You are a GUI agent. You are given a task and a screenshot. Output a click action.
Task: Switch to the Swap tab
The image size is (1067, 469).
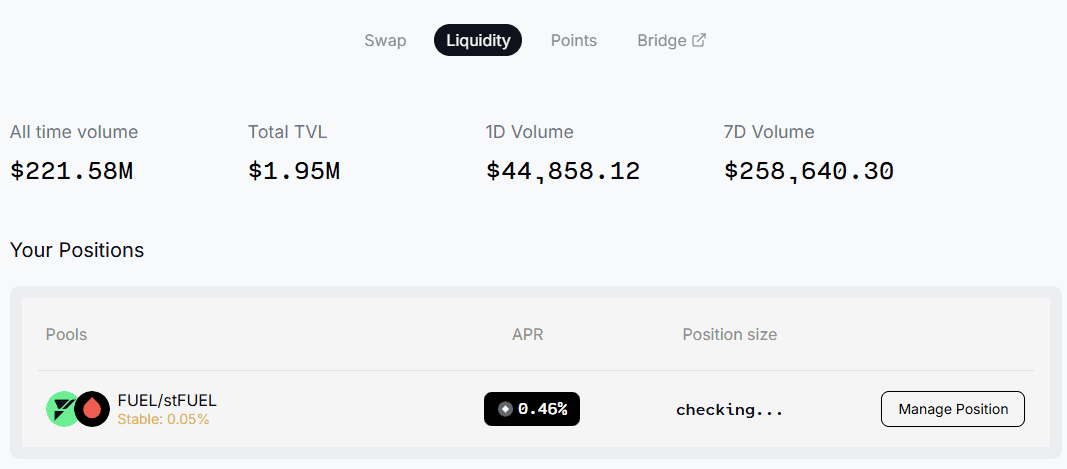coord(385,41)
